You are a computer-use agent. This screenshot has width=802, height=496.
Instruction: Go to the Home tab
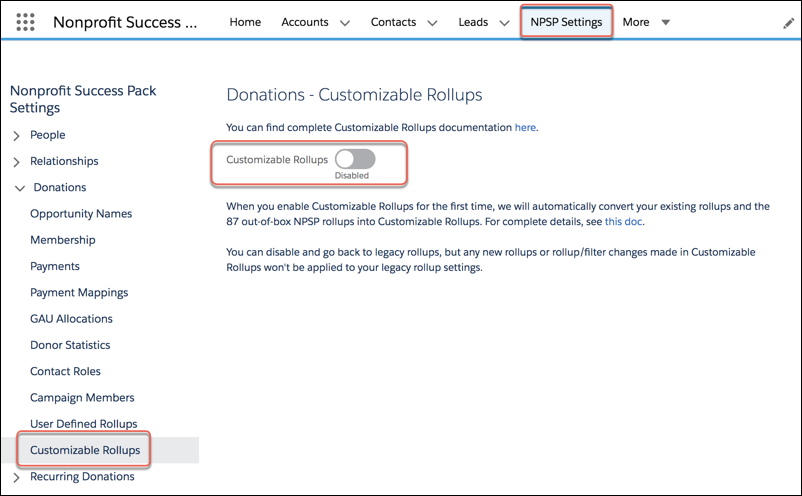click(x=245, y=22)
